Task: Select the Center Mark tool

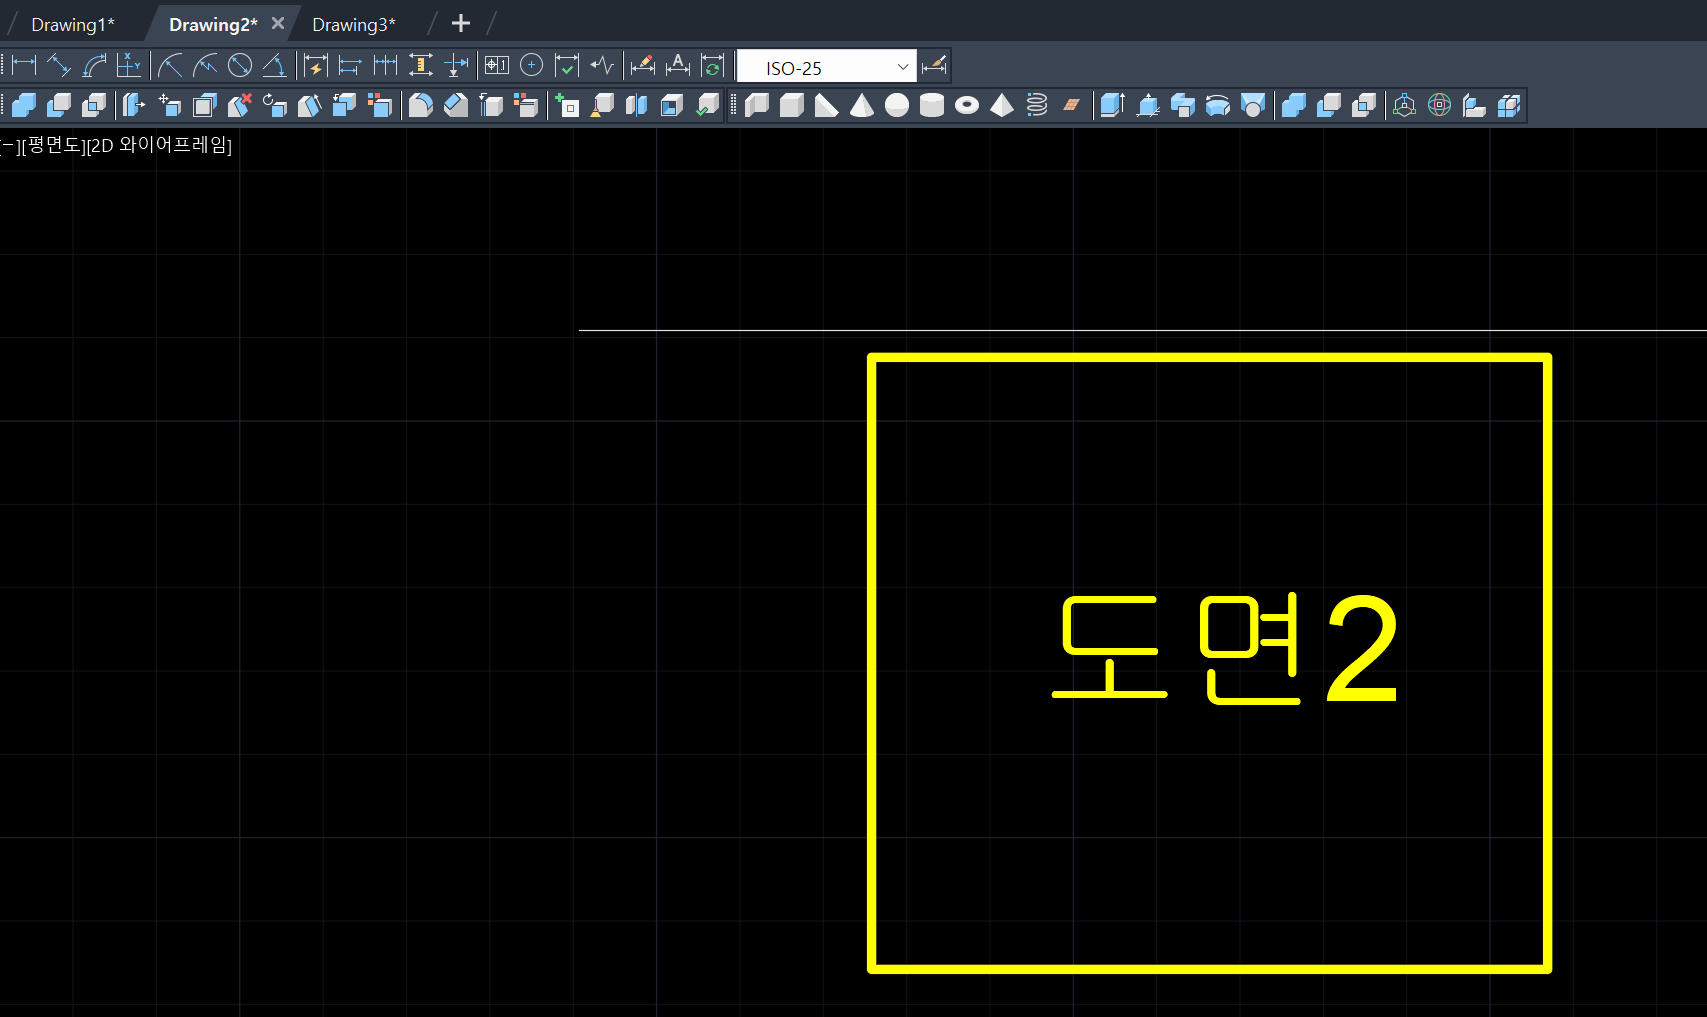Action: coord(532,66)
